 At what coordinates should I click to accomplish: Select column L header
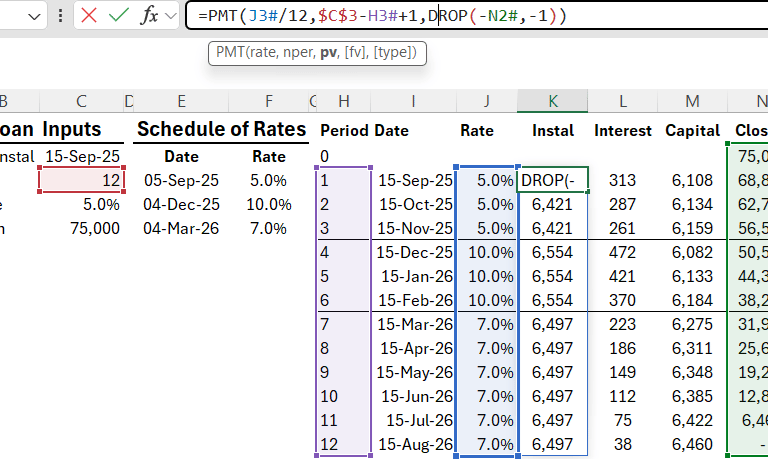(x=623, y=101)
